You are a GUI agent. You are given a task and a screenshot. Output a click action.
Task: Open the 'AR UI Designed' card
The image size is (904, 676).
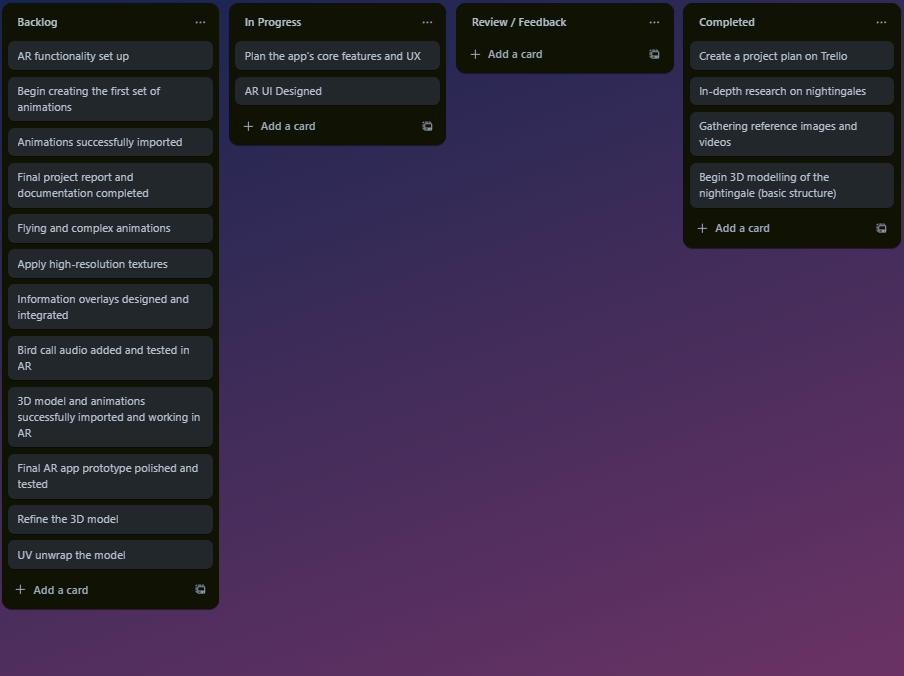click(337, 91)
